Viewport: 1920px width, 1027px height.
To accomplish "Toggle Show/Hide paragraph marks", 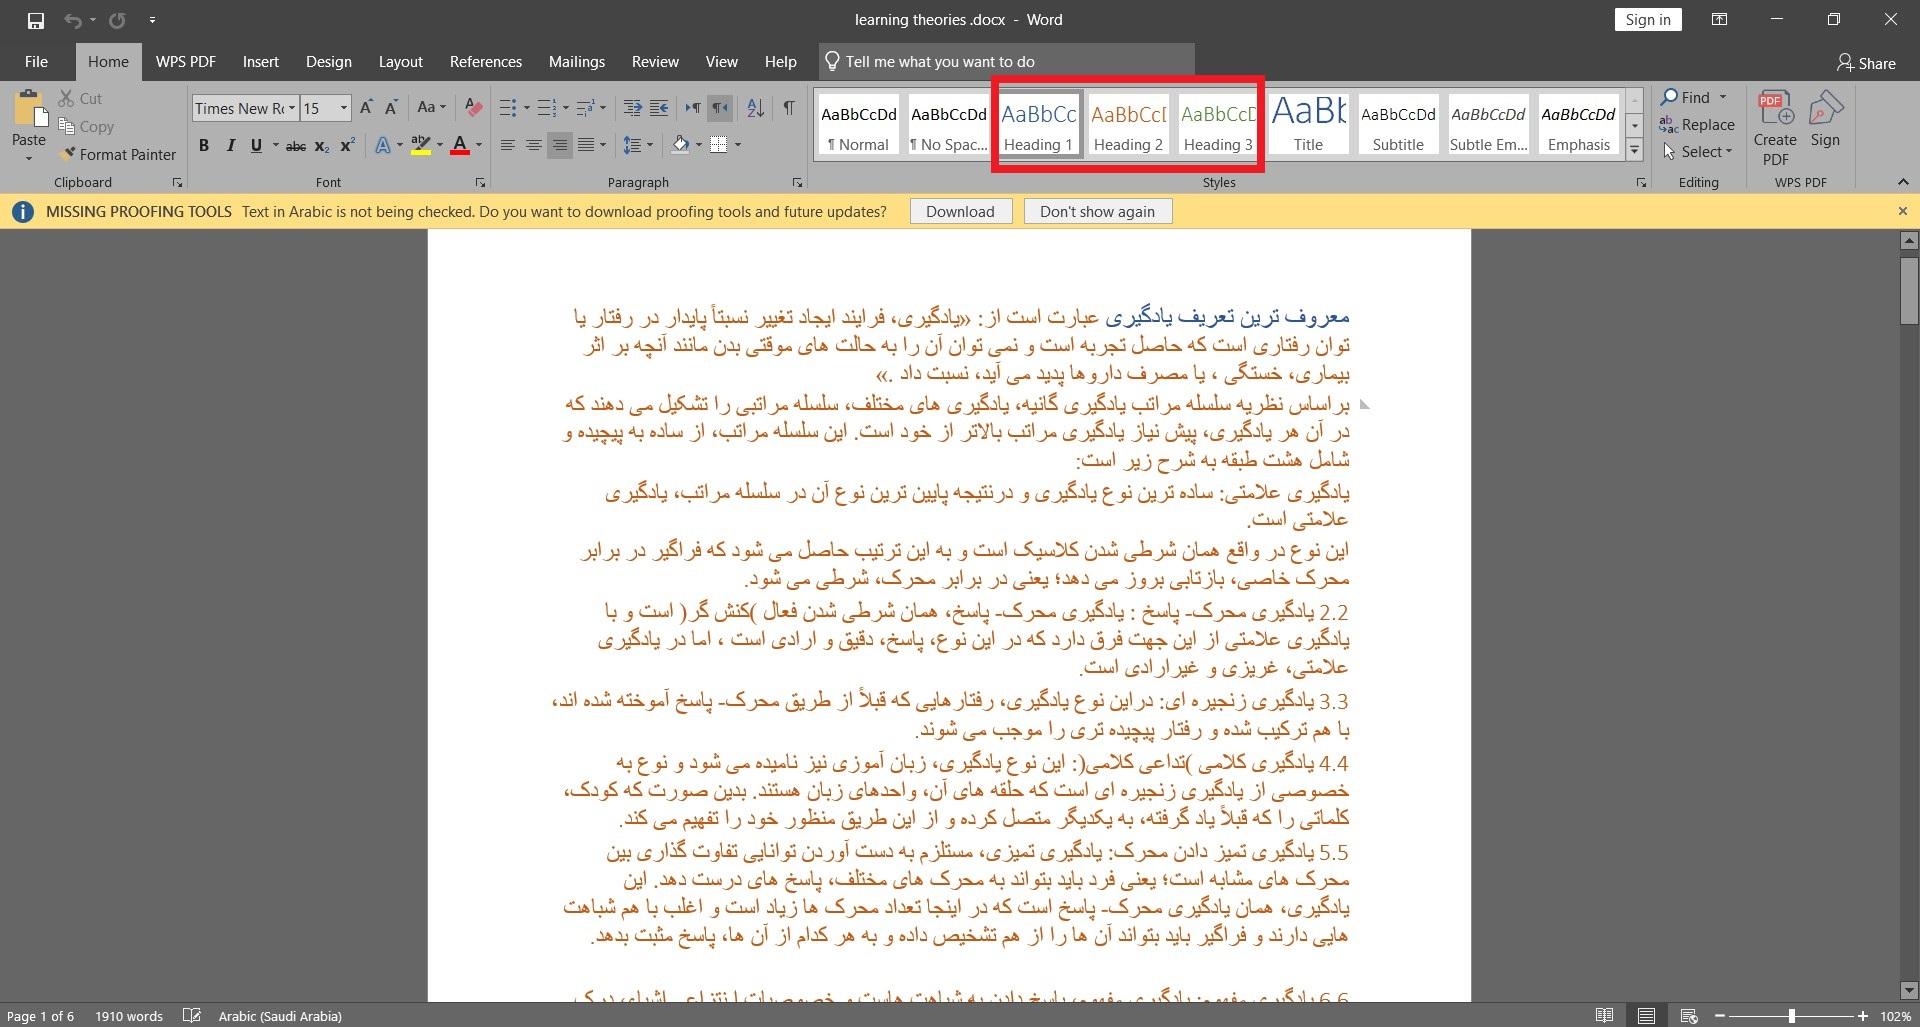I will [789, 108].
